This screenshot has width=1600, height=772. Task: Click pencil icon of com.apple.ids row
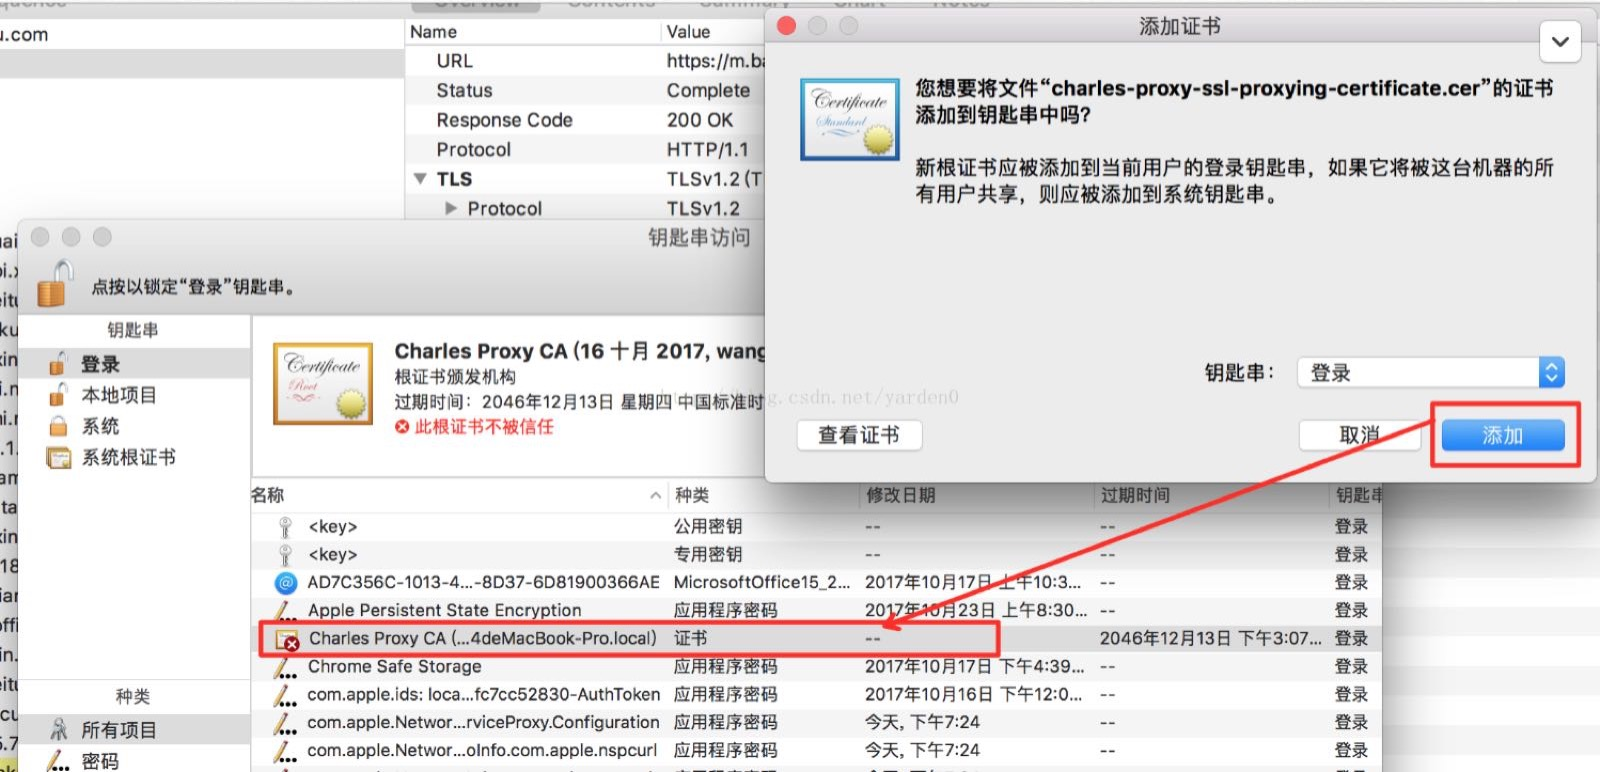pyautogui.click(x=286, y=694)
